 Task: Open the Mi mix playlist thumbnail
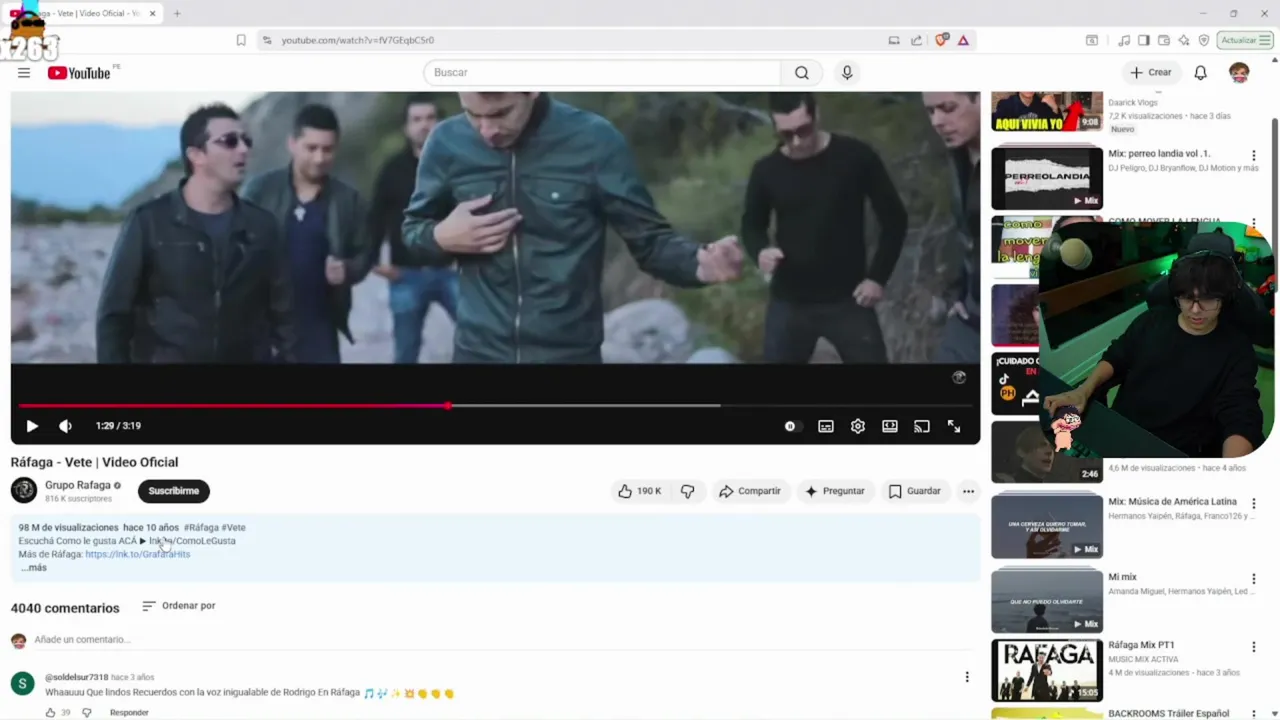point(1047,601)
